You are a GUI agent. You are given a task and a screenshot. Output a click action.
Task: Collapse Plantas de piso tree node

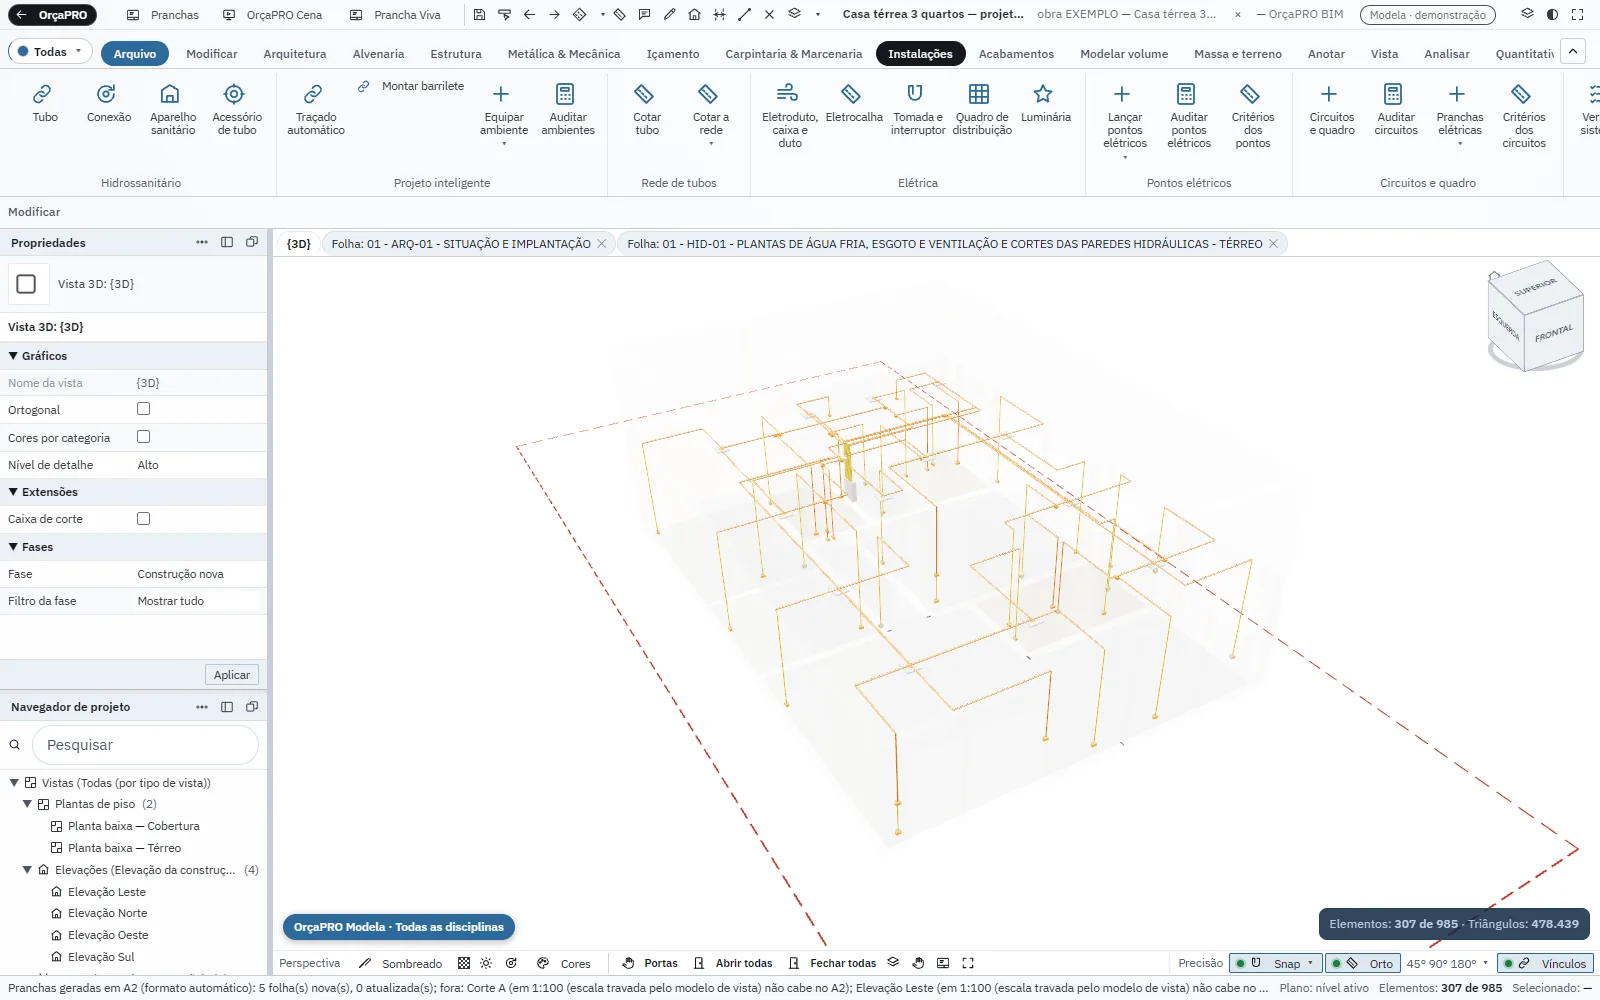point(27,804)
